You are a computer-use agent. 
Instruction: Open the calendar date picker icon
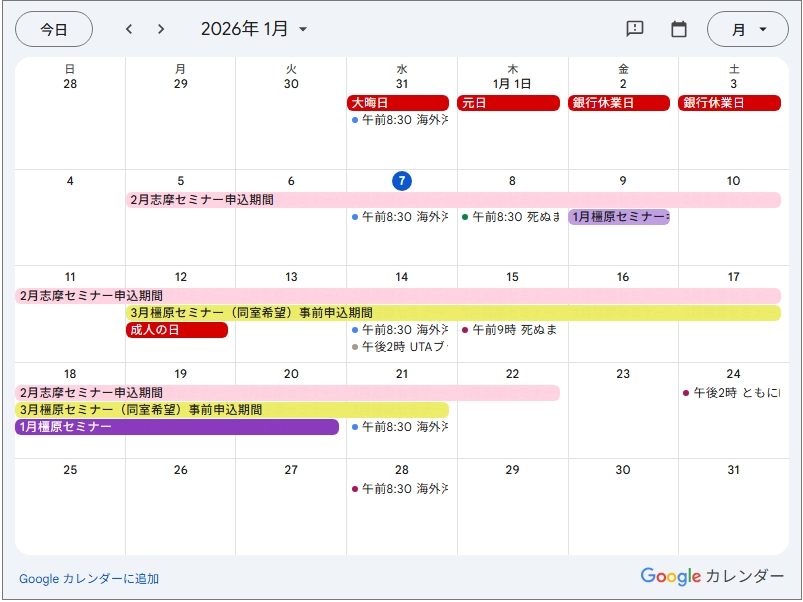[x=679, y=29]
